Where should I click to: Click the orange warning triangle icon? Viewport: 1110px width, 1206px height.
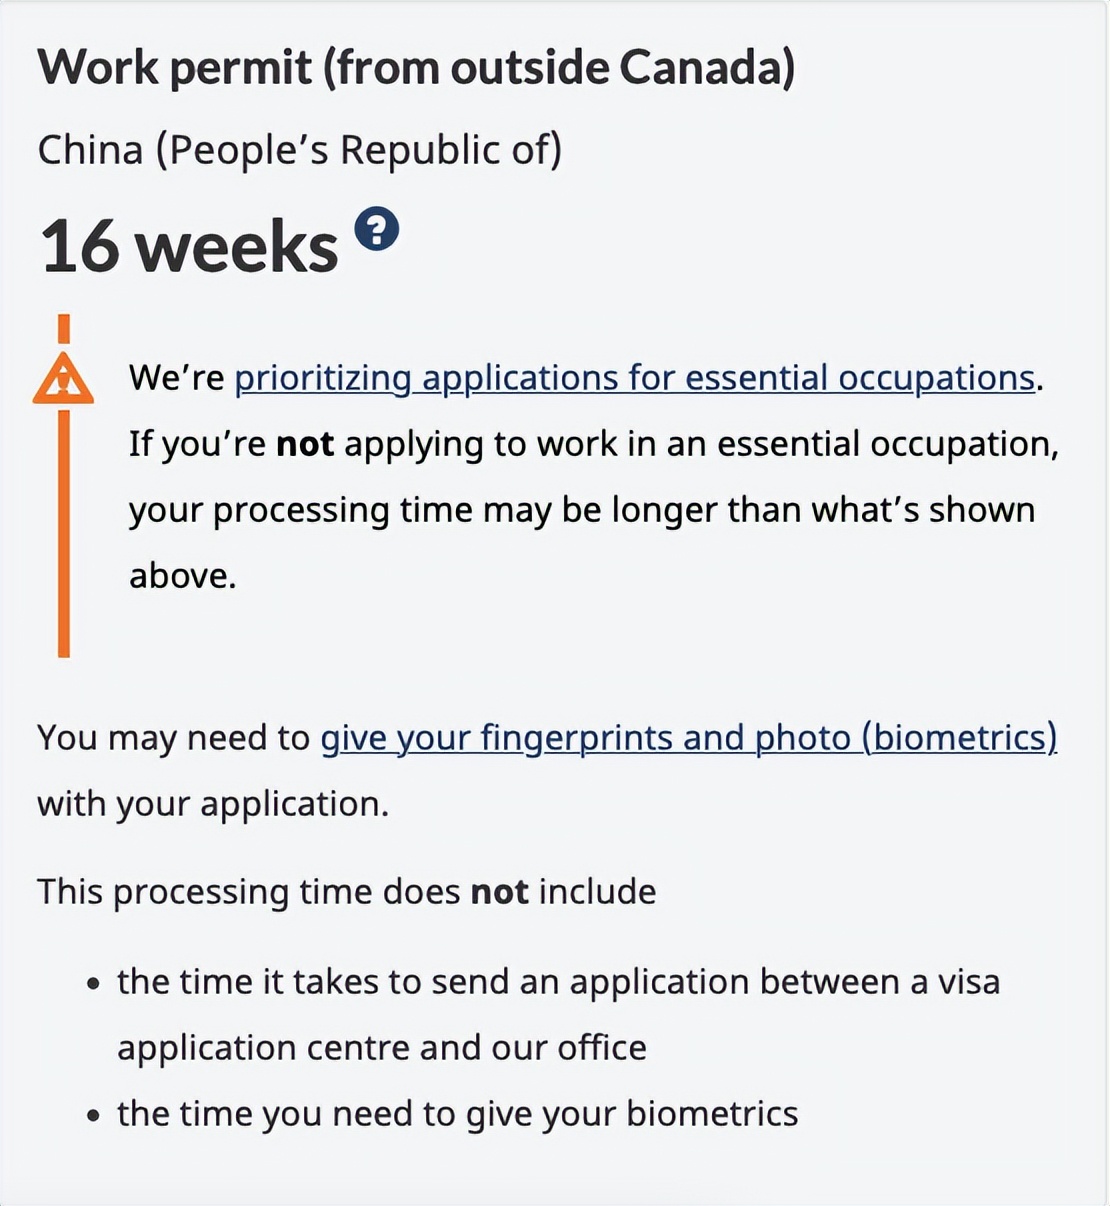point(63,379)
